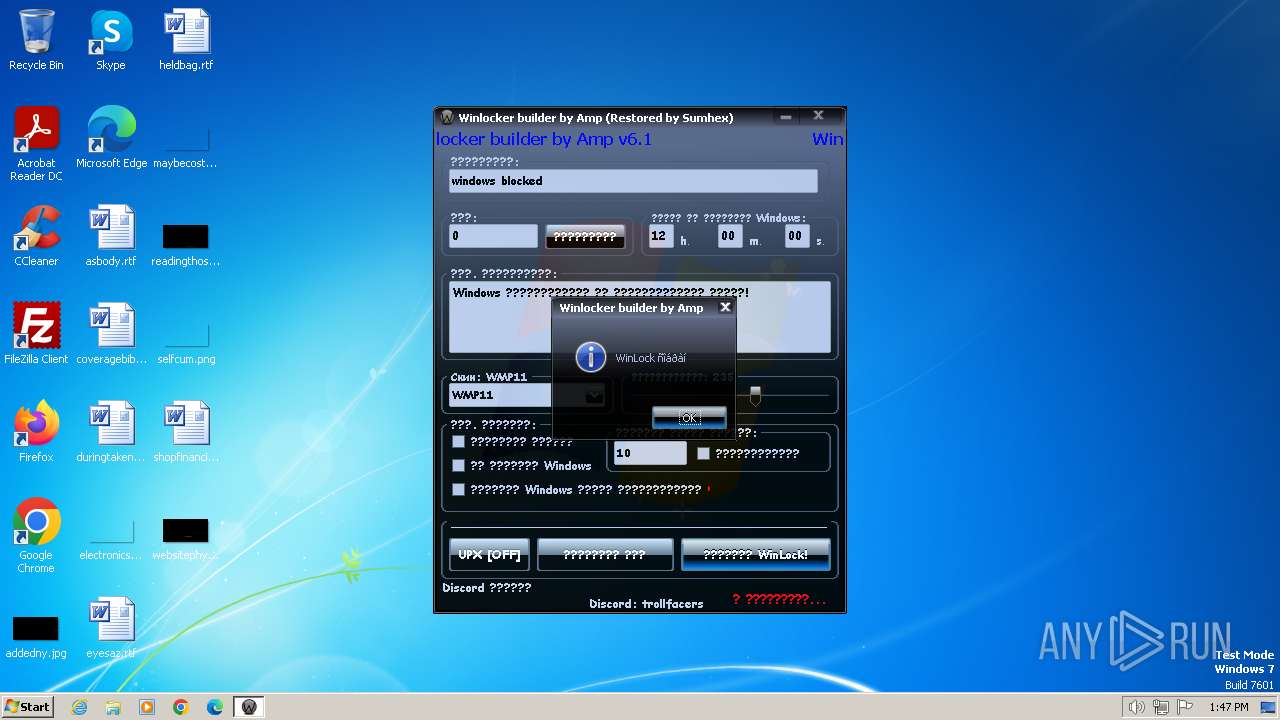Open Edge from the taskbar
This screenshot has width=1280, height=720.
215,707
